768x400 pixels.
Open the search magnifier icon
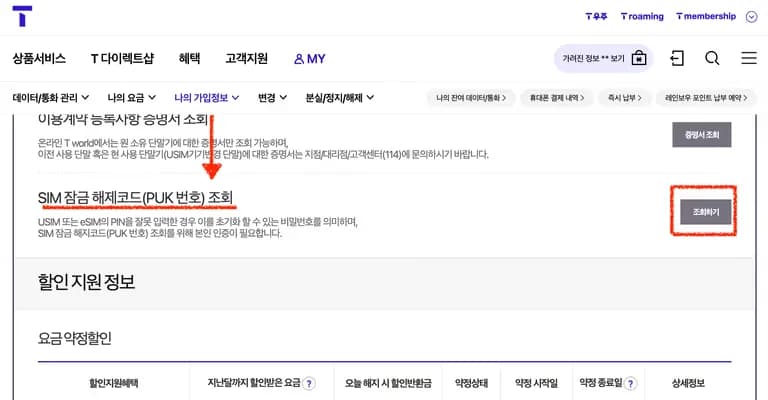coord(712,58)
